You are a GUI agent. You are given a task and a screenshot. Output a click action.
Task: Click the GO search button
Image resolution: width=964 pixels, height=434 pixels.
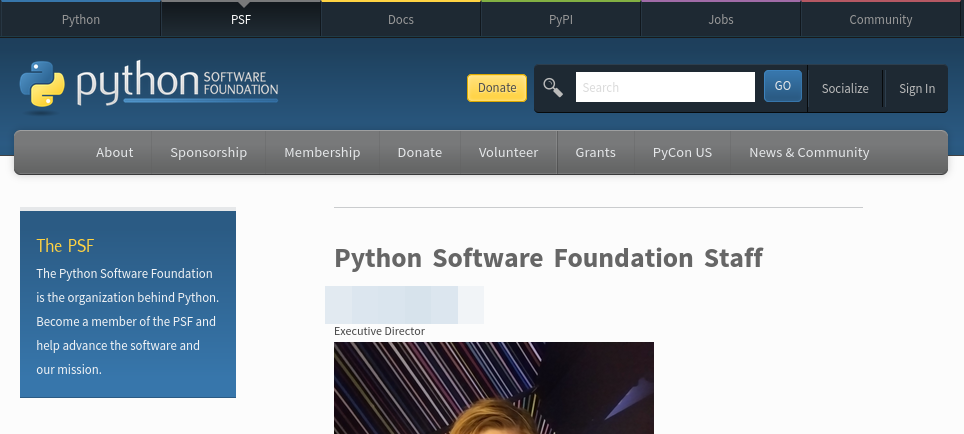(x=782, y=86)
